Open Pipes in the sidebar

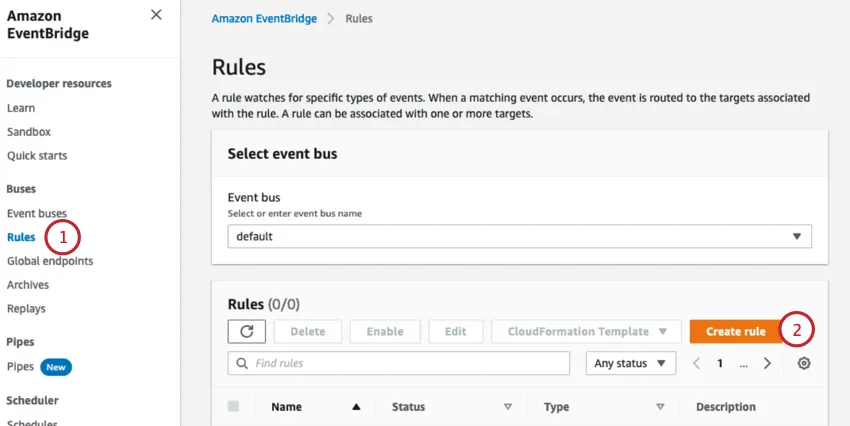point(20,367)
